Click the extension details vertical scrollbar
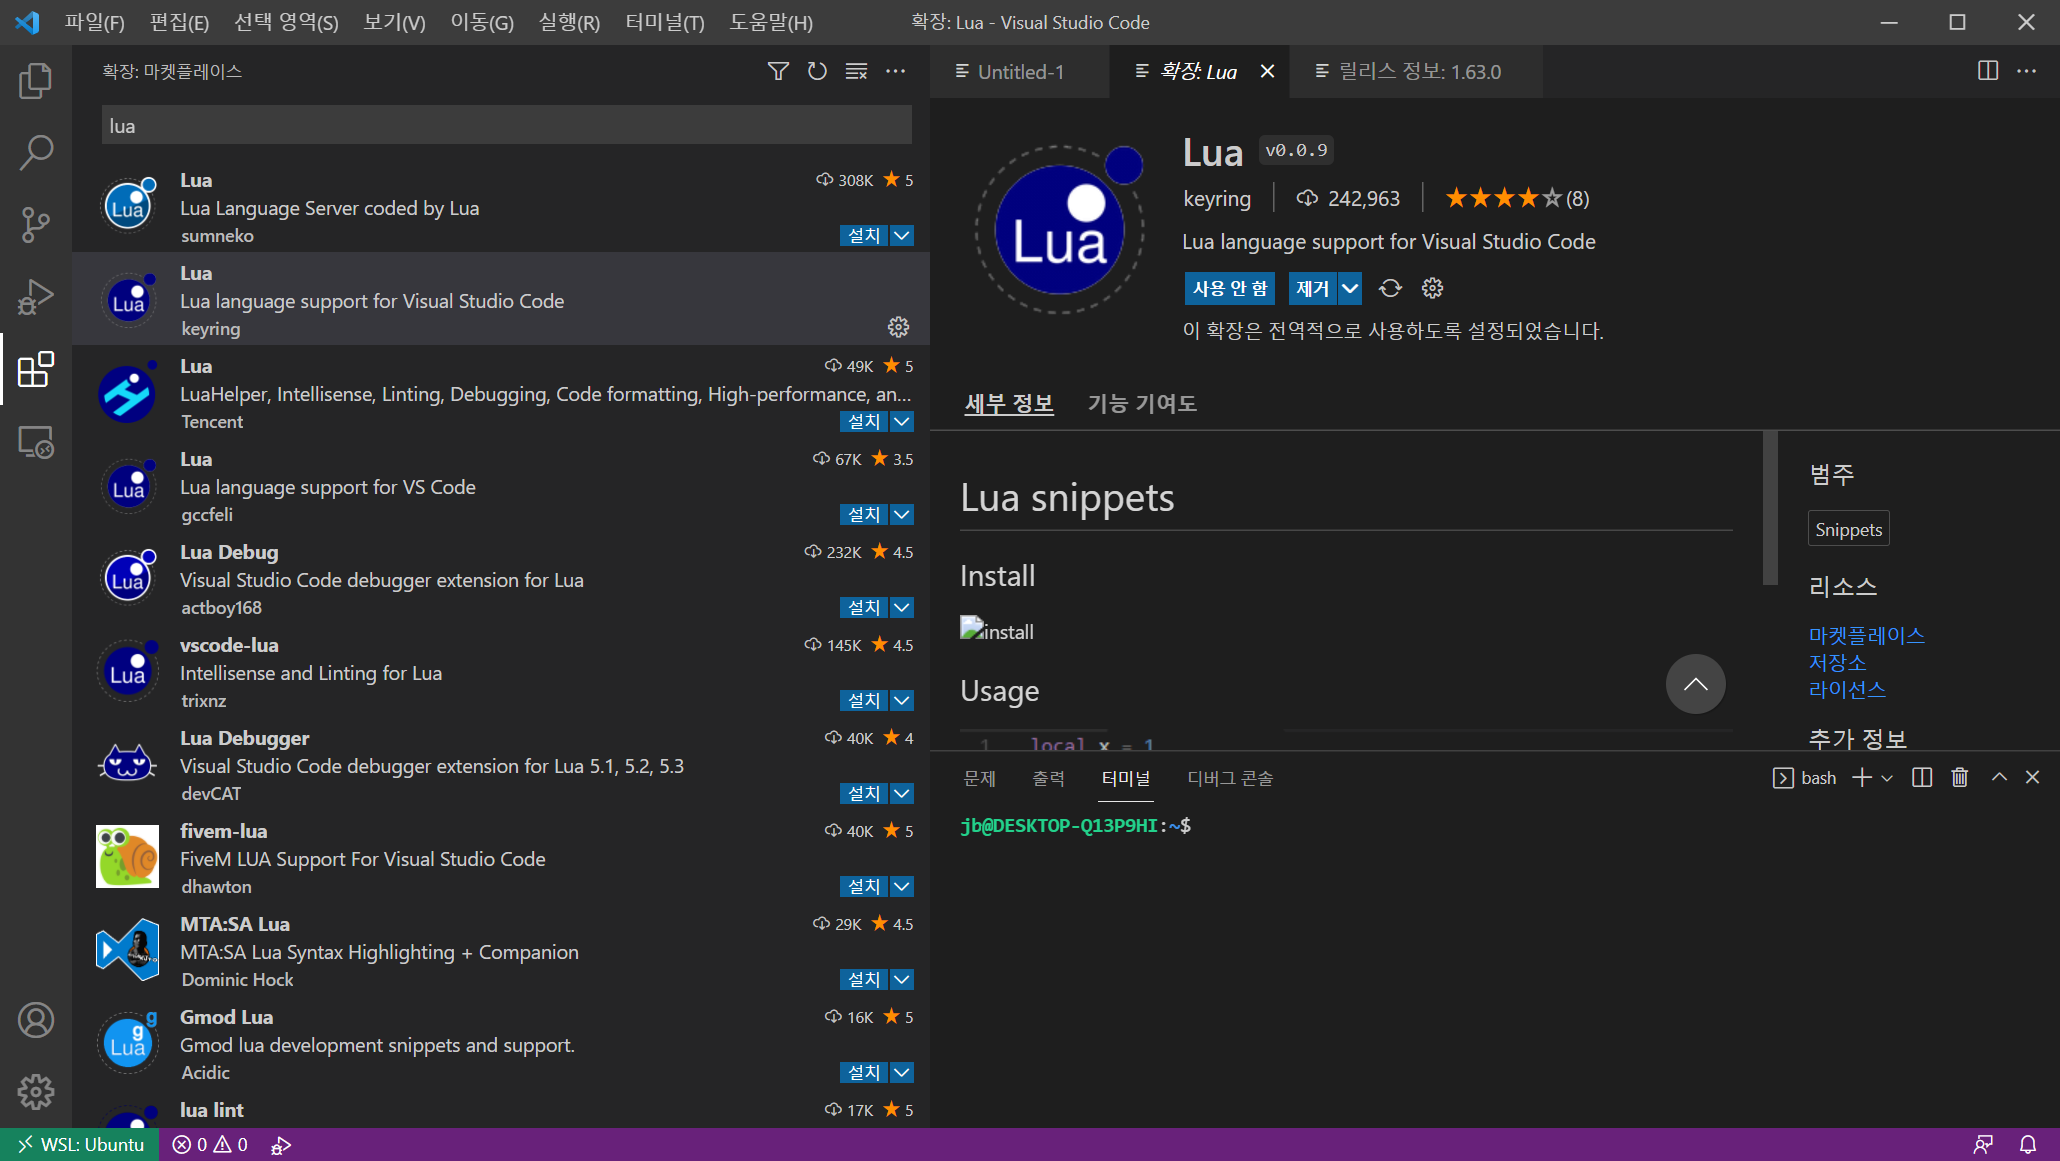2060x1161 pixels. click(x=1769, y=508)
